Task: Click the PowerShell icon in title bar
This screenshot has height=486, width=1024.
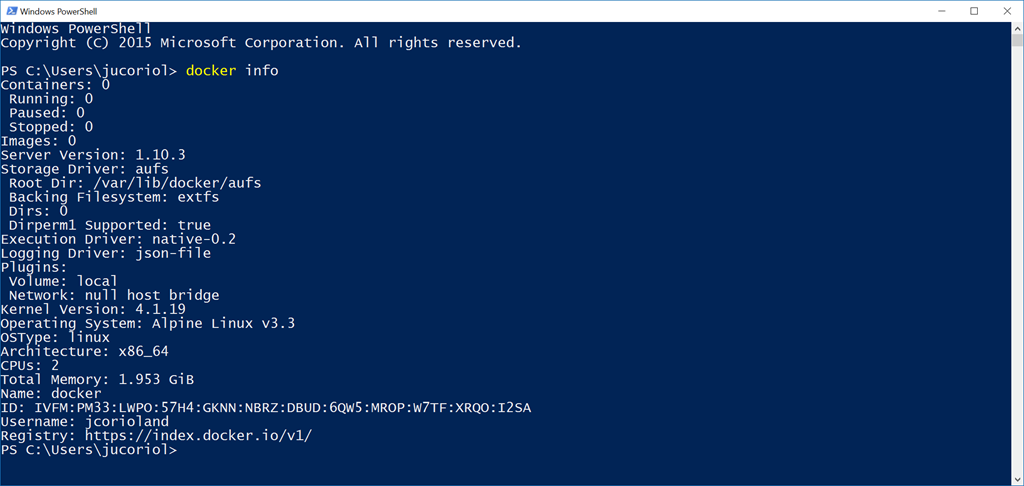Action: tap(10, 11)
